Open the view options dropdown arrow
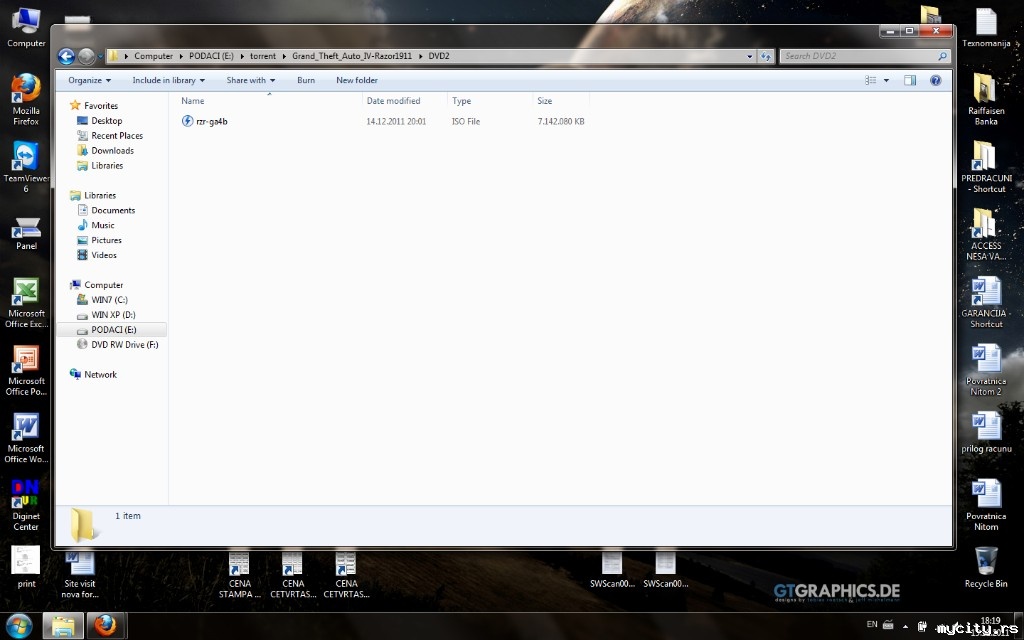Viewport: 1024px width, 640px height. pyautogui.click(x=886, y=80)
